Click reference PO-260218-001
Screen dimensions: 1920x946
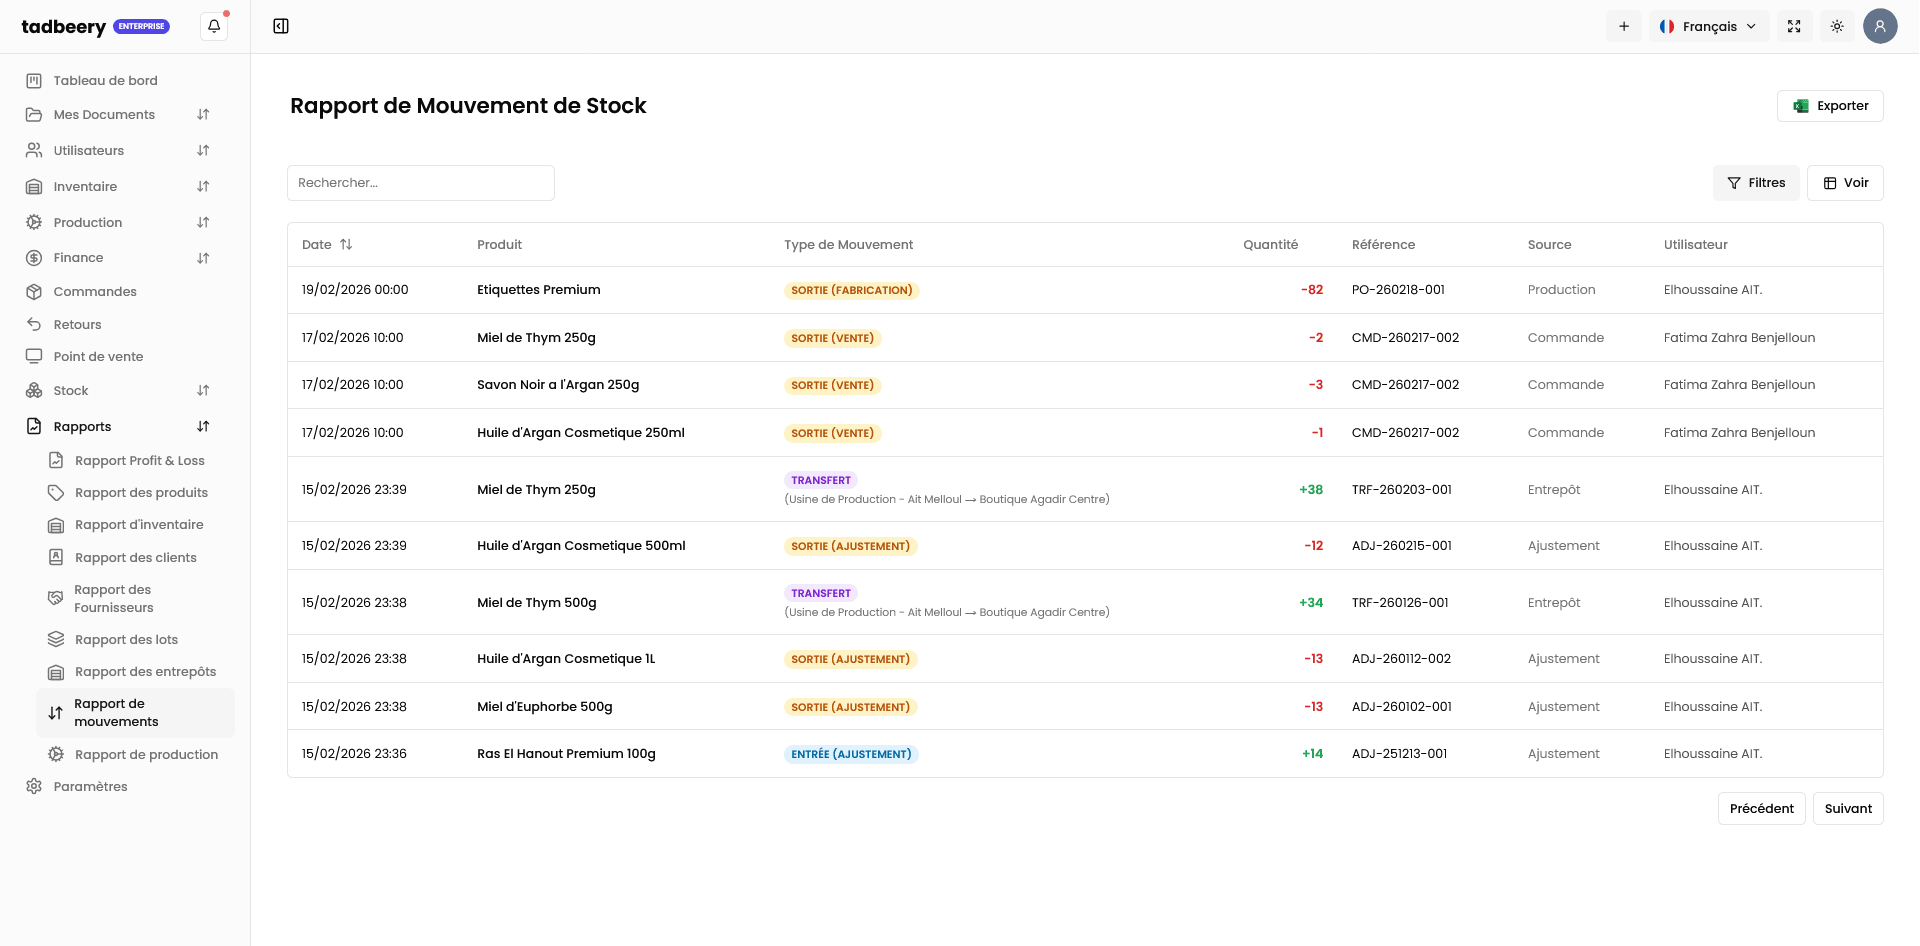click(1398, 290)
